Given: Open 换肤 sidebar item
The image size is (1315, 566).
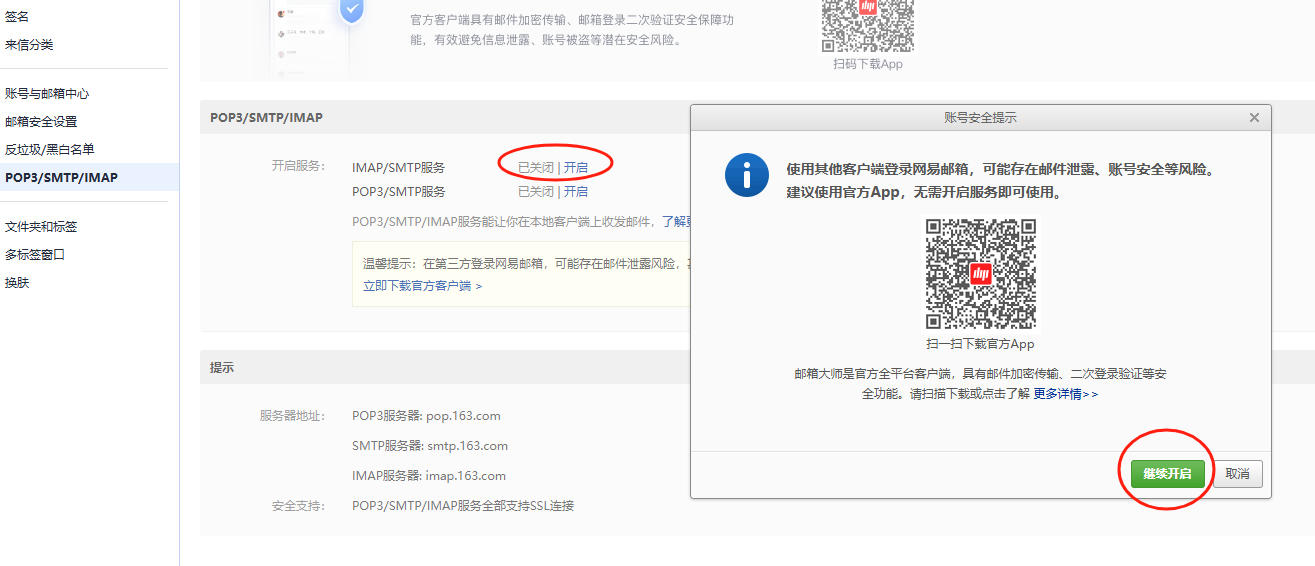Looking at the screenshot, I should pyautogui.click(x=17, y=282).
